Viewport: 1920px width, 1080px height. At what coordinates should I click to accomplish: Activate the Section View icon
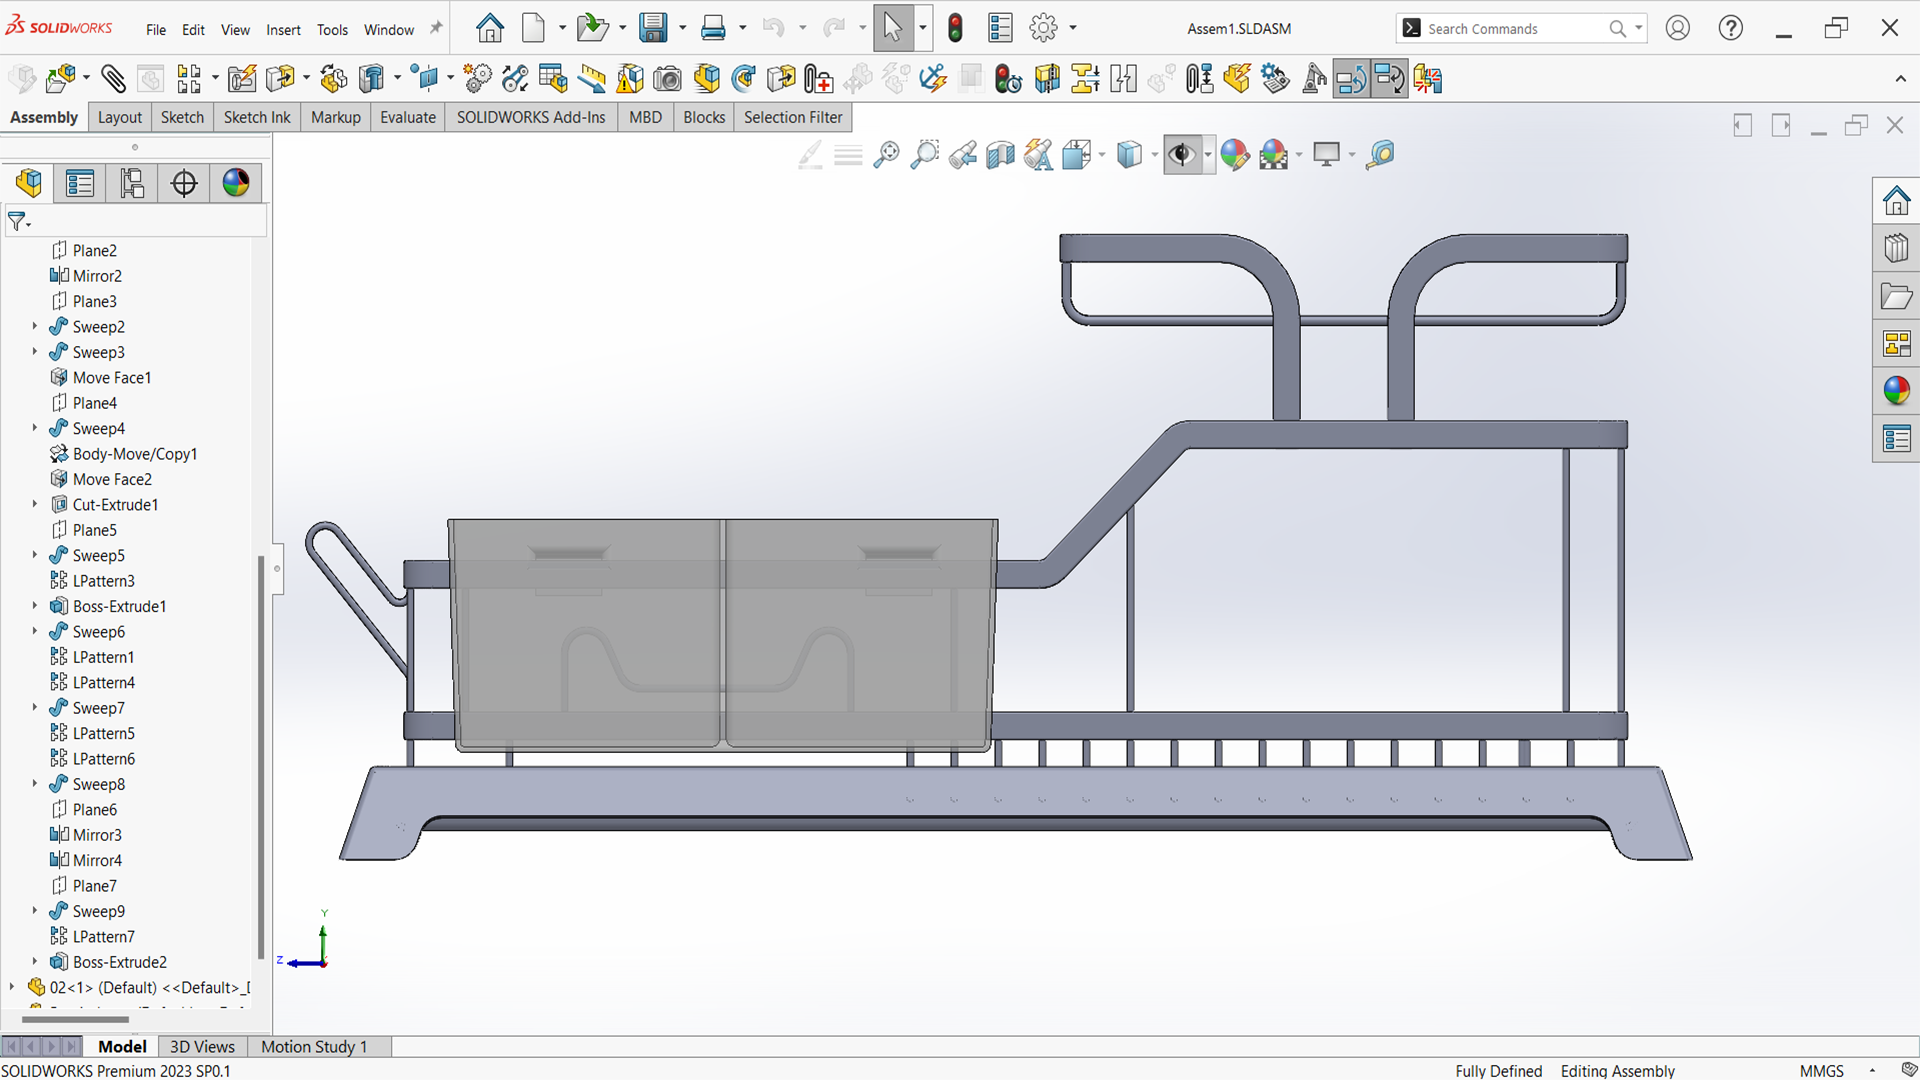point(1000,155)
